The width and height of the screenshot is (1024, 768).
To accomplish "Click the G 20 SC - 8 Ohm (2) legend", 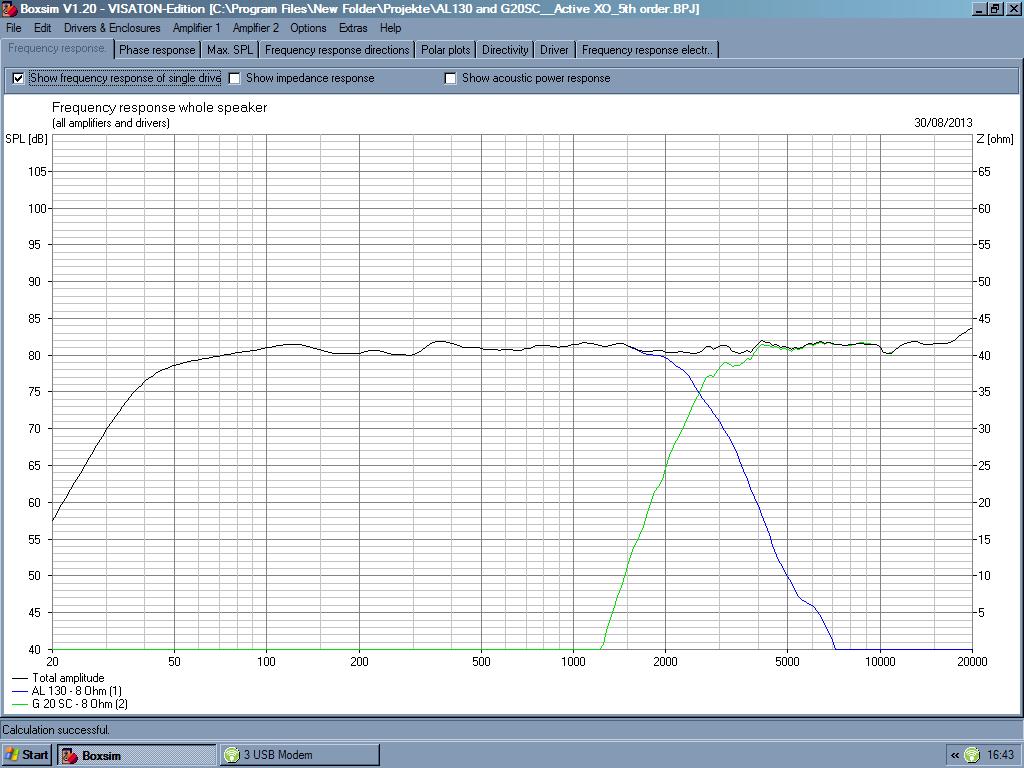I will coord(71,704).
